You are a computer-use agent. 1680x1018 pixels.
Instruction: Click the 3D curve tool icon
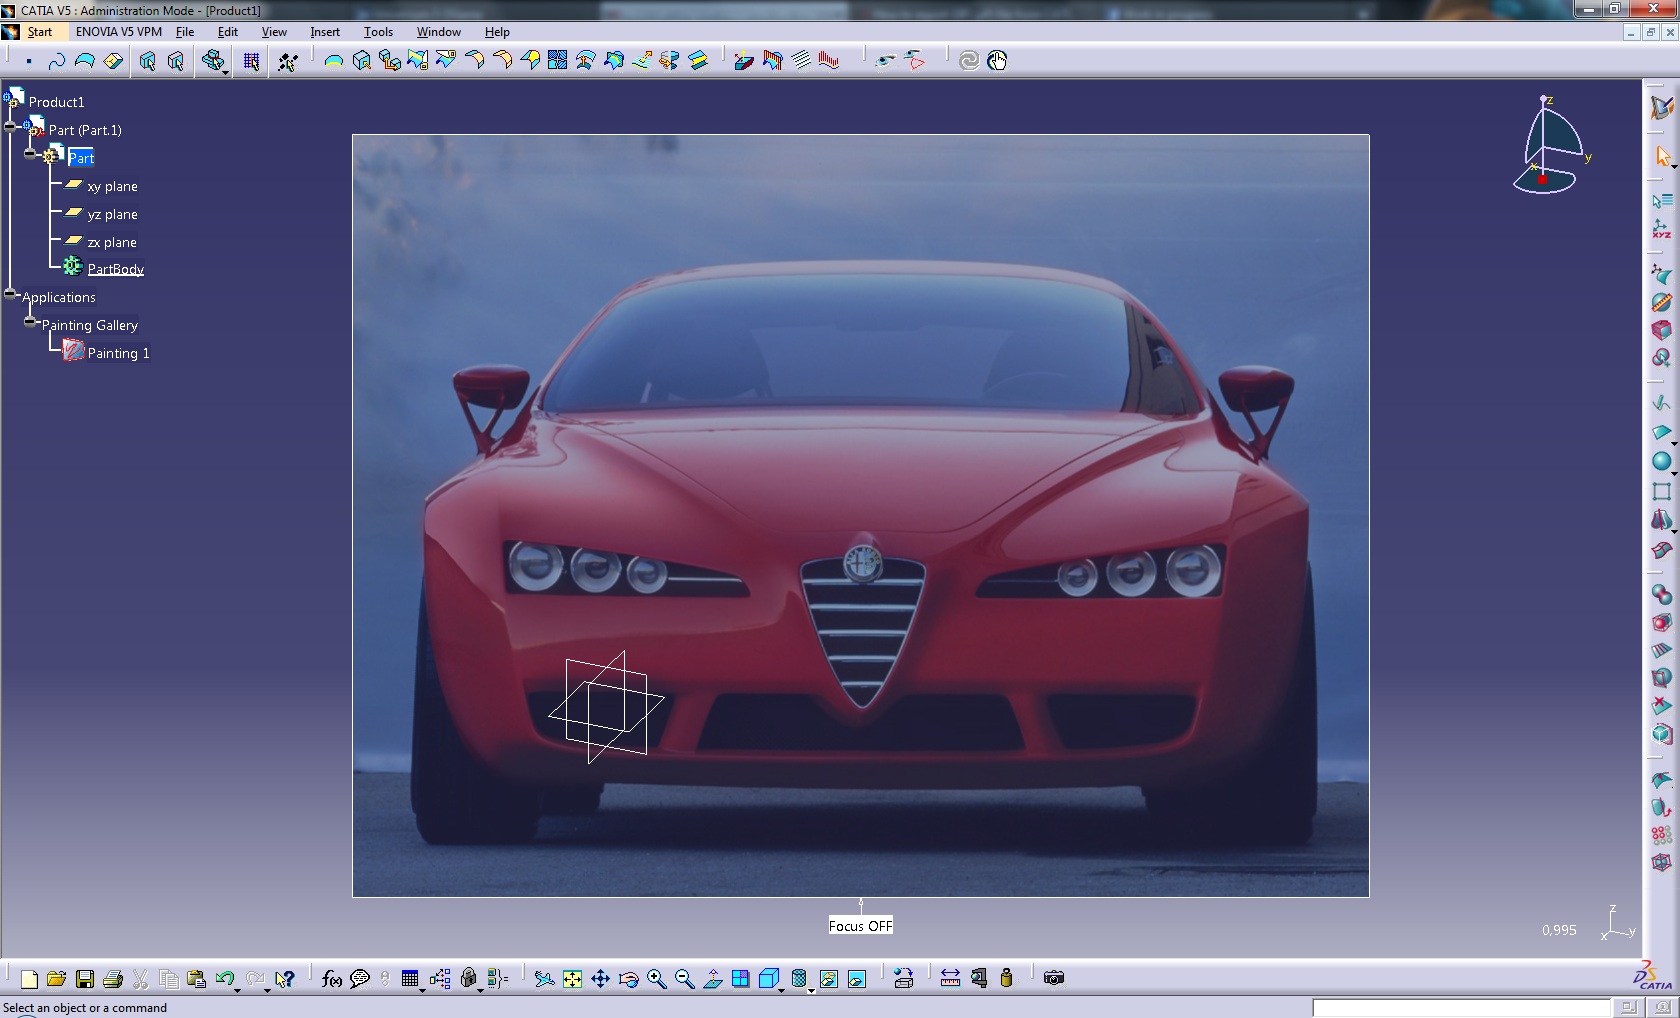point(57,61)
